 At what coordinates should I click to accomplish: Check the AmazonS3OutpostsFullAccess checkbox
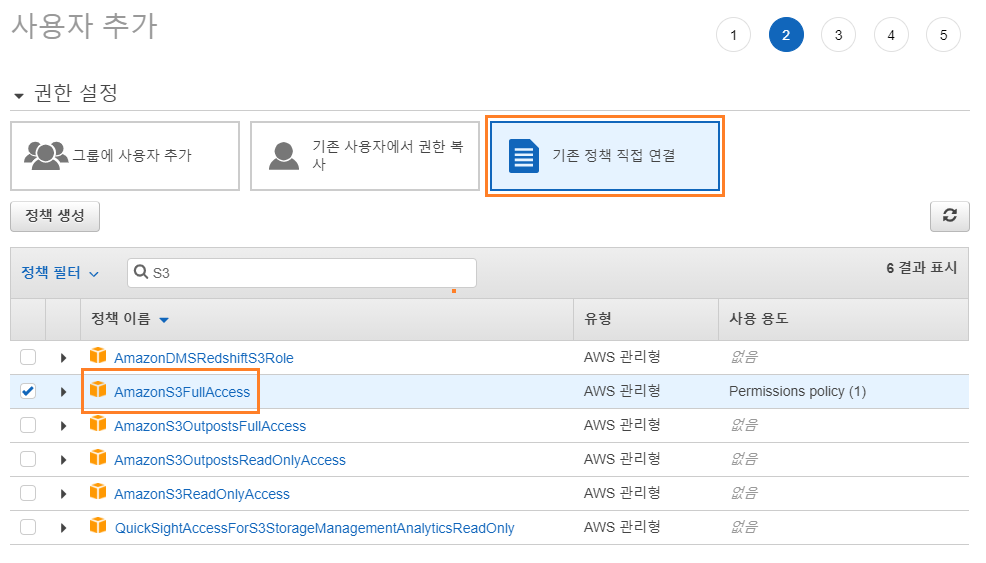tap(28, 425)
